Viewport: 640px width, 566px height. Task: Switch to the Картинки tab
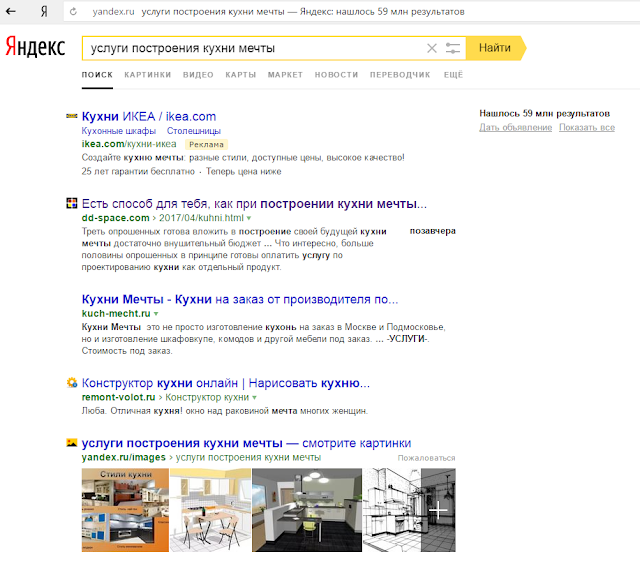coord(148,75)
